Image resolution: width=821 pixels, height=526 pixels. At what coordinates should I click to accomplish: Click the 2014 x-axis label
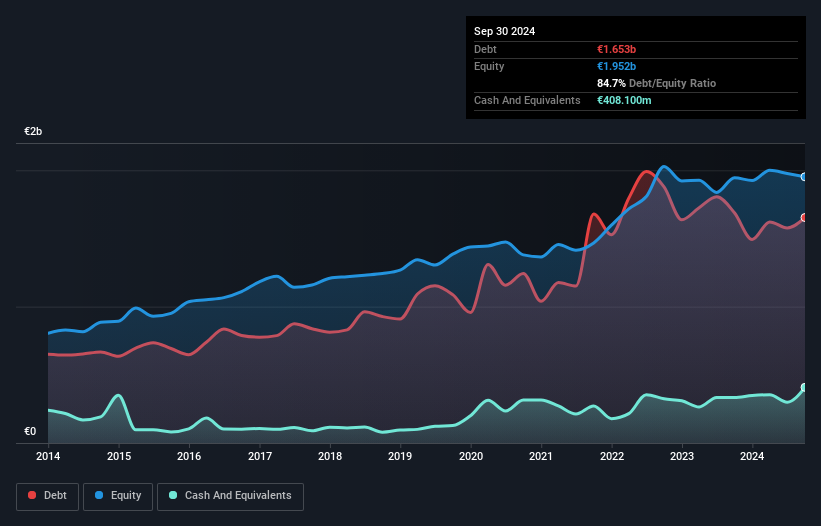(x=48, y=456)
